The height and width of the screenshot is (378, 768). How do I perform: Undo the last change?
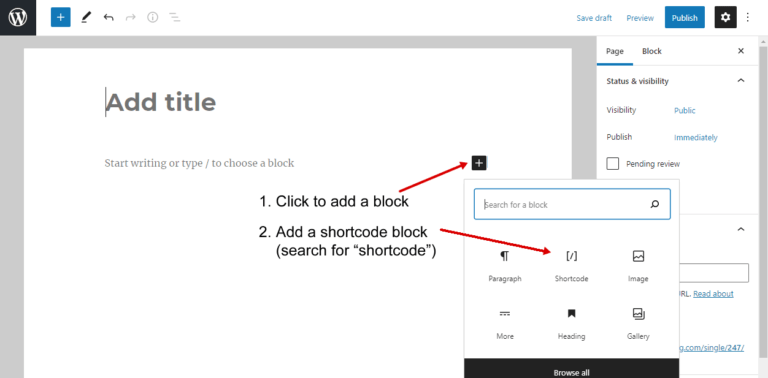coord(109,18)
